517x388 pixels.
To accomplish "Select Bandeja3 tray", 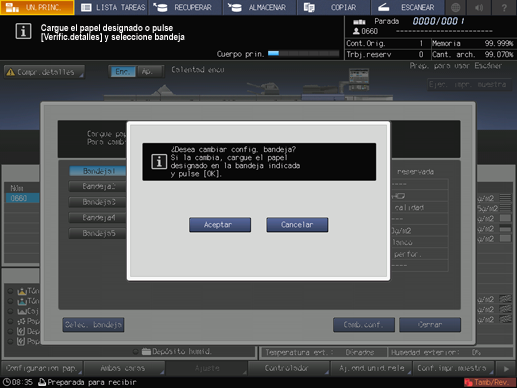I will click(x=98, y=202).
